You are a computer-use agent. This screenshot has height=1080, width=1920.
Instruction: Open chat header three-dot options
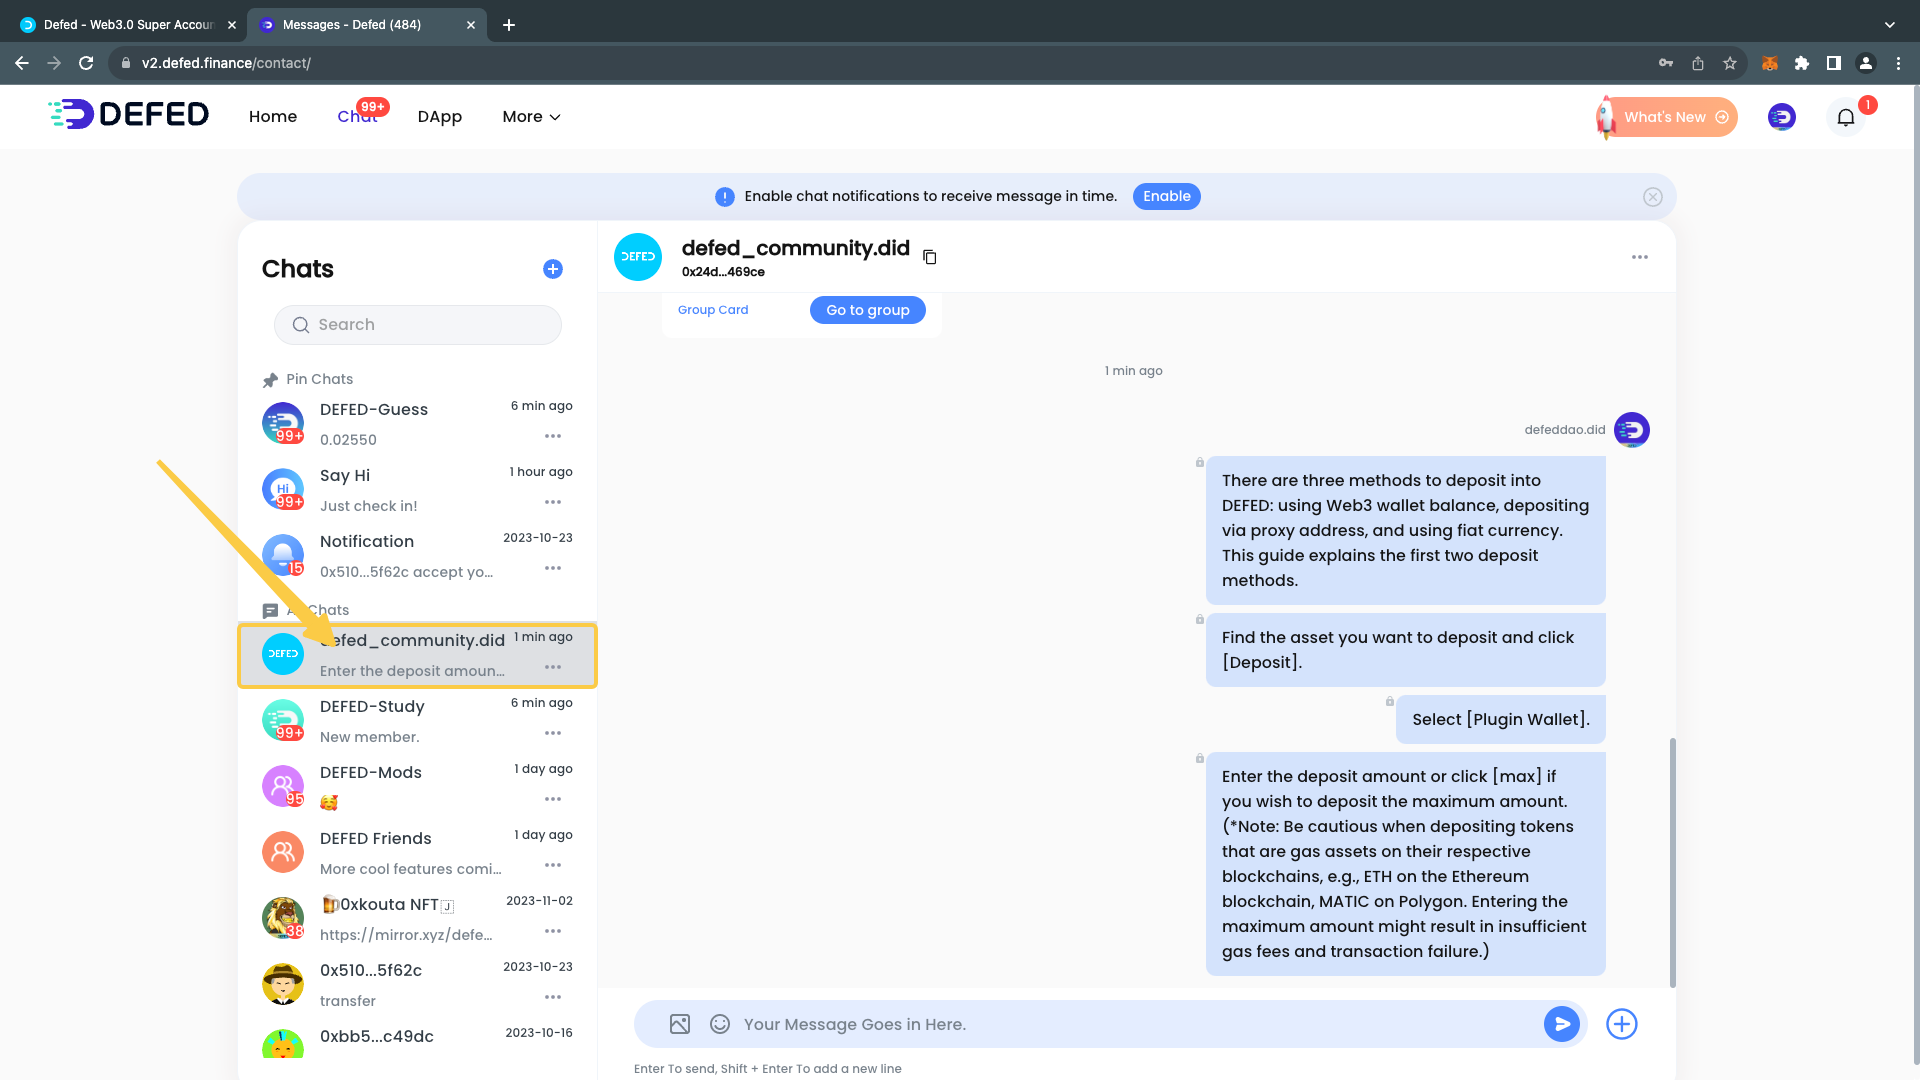click(x=1639, y=257)
